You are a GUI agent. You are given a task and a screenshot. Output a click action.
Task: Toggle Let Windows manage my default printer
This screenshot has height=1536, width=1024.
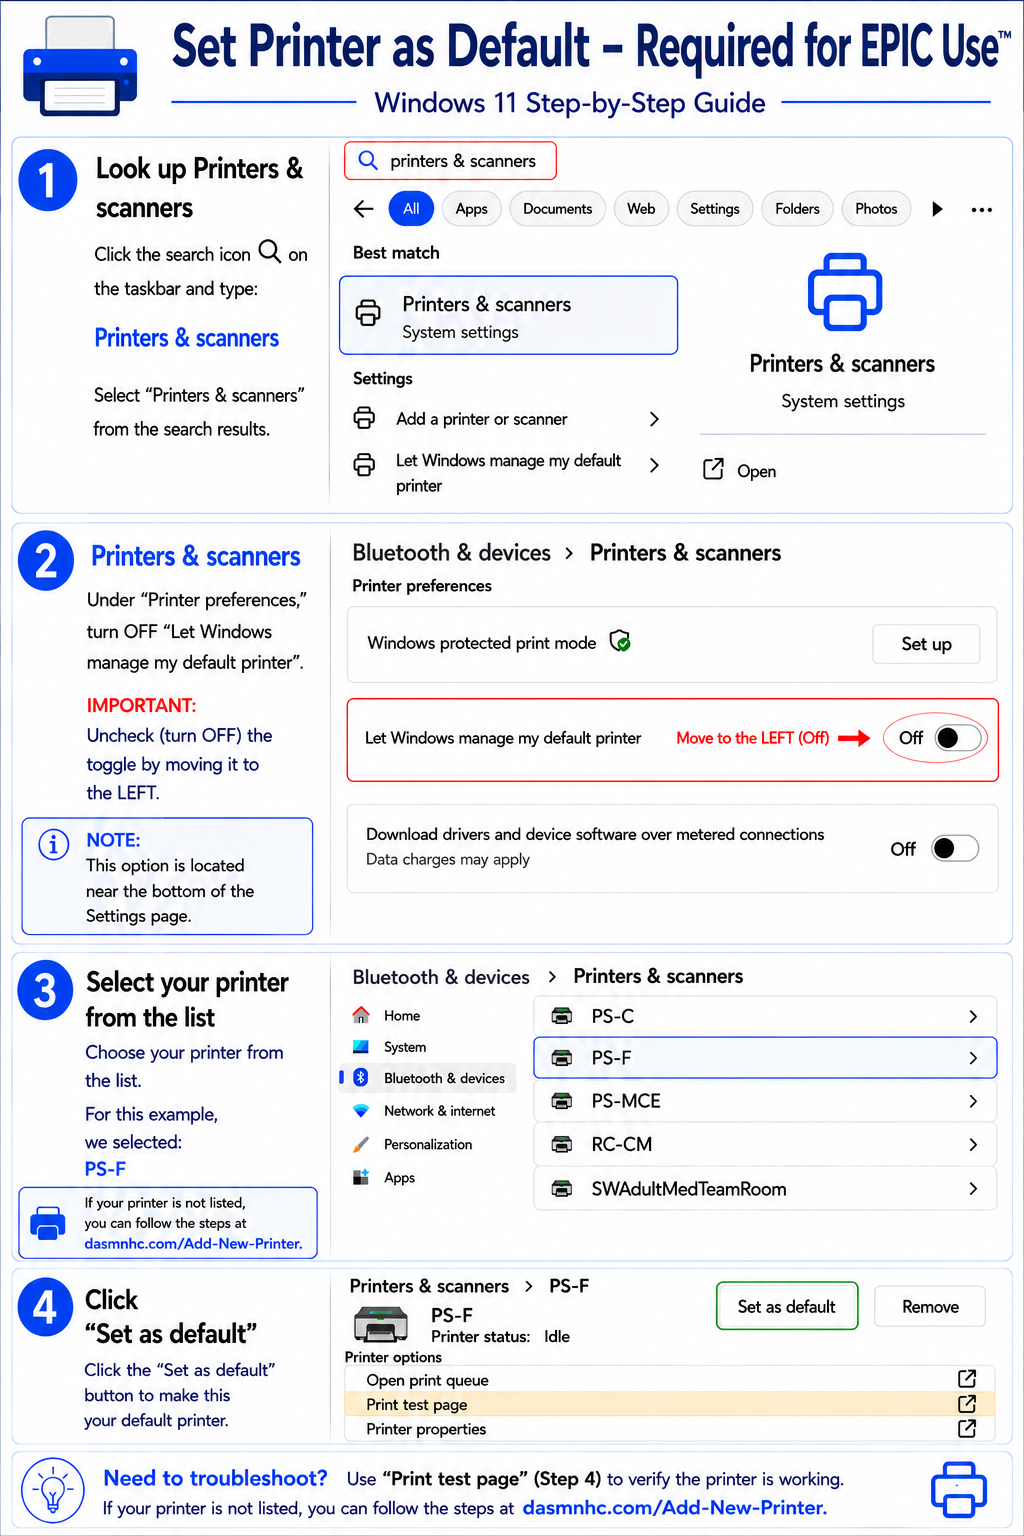pyautogui.click(x=958, y=738)
